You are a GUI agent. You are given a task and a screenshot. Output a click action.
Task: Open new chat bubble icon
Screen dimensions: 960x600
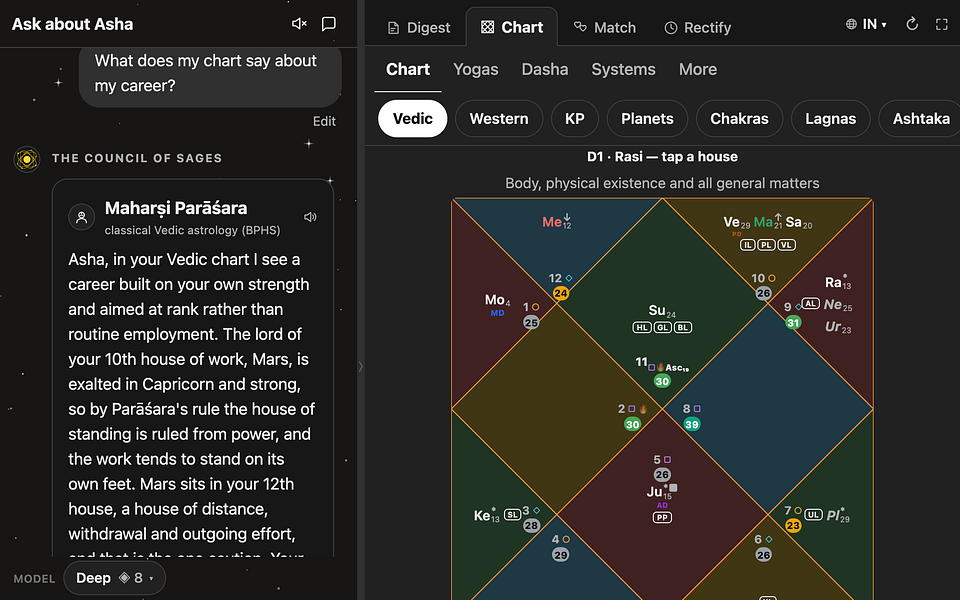[x=329, y=24]
